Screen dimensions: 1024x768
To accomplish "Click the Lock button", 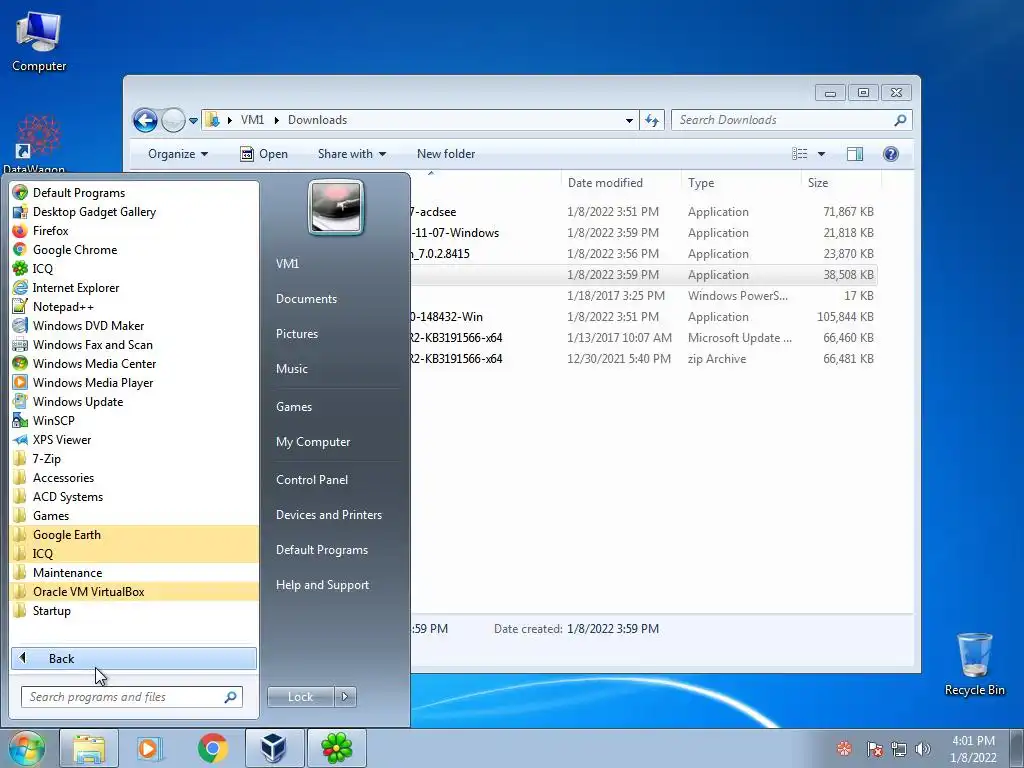I will tap(300, 697).
